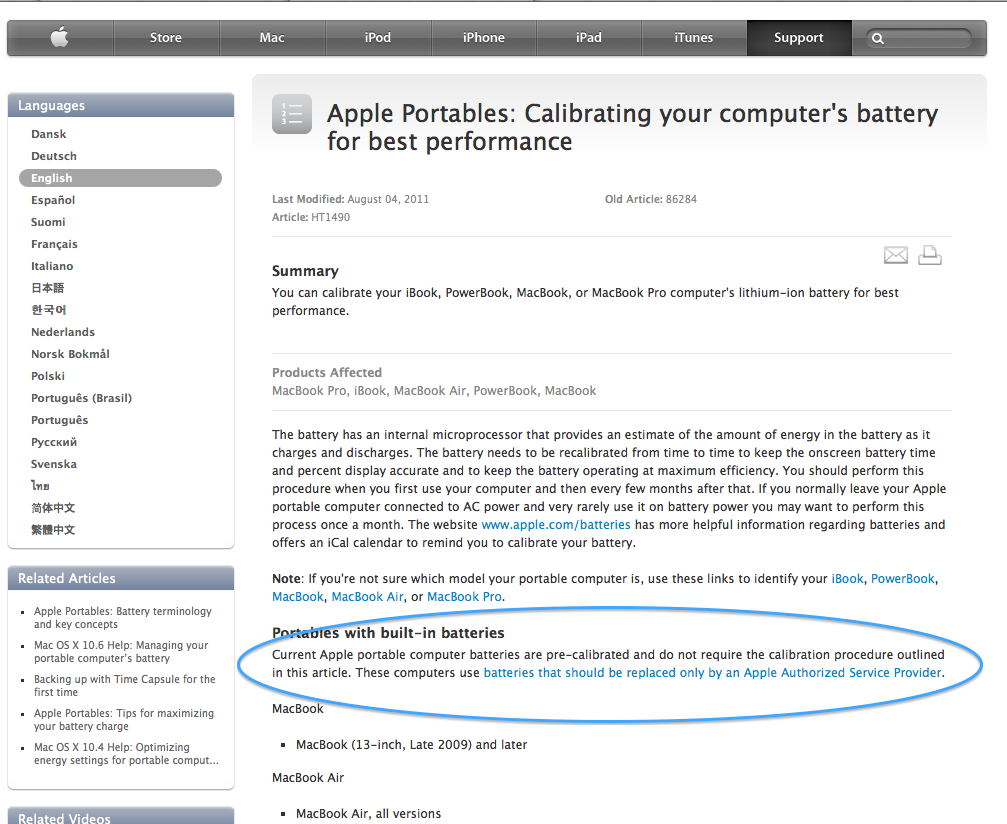Choose Svenska language
The width and height of the screenshot is (1007, 824).
[x=53, y=464]
